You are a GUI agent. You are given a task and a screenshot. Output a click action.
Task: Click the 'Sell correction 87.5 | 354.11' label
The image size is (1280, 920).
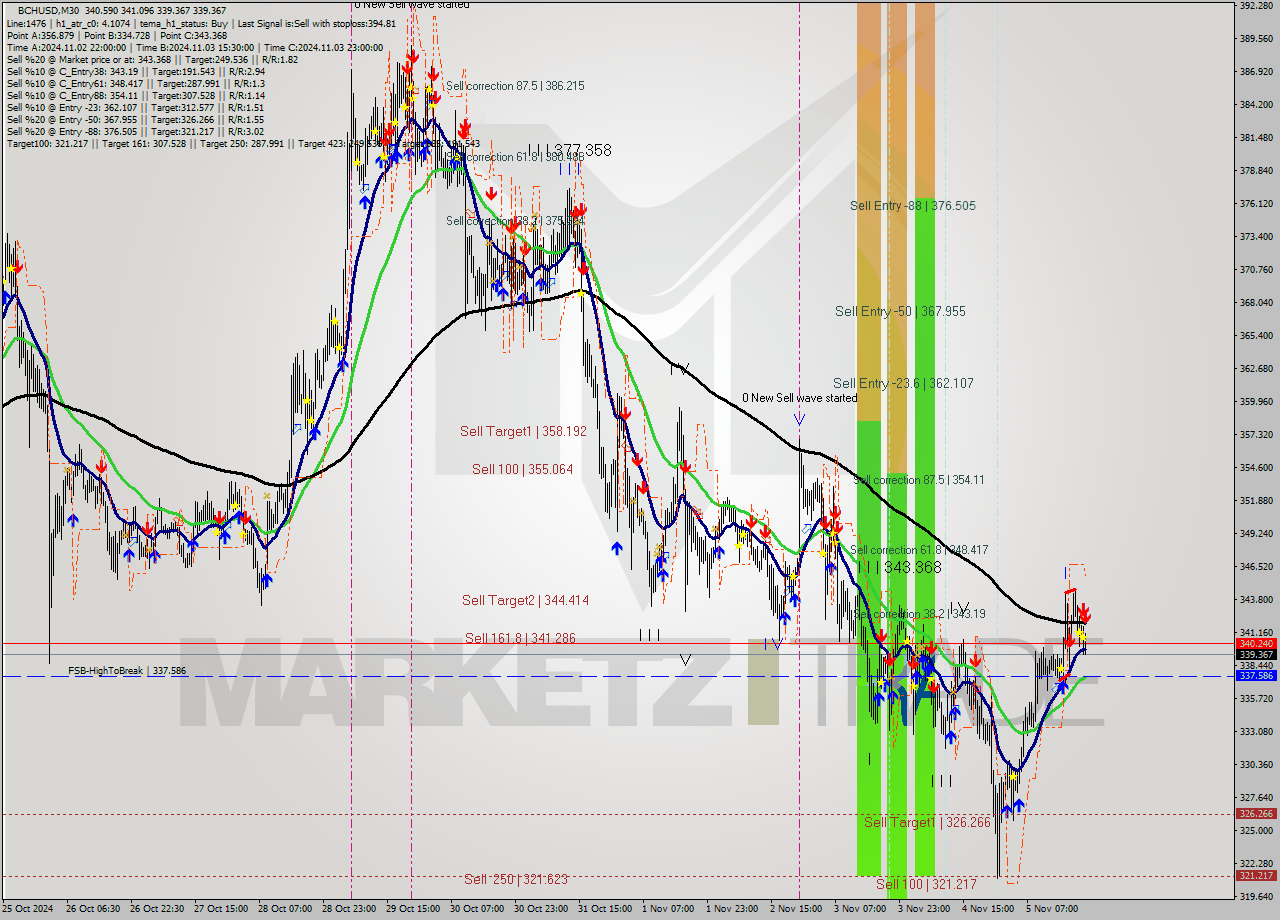point(919,480)
